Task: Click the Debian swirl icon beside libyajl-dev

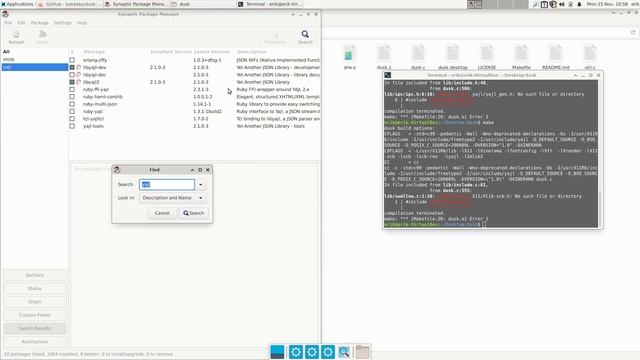Action: point(79,67)
